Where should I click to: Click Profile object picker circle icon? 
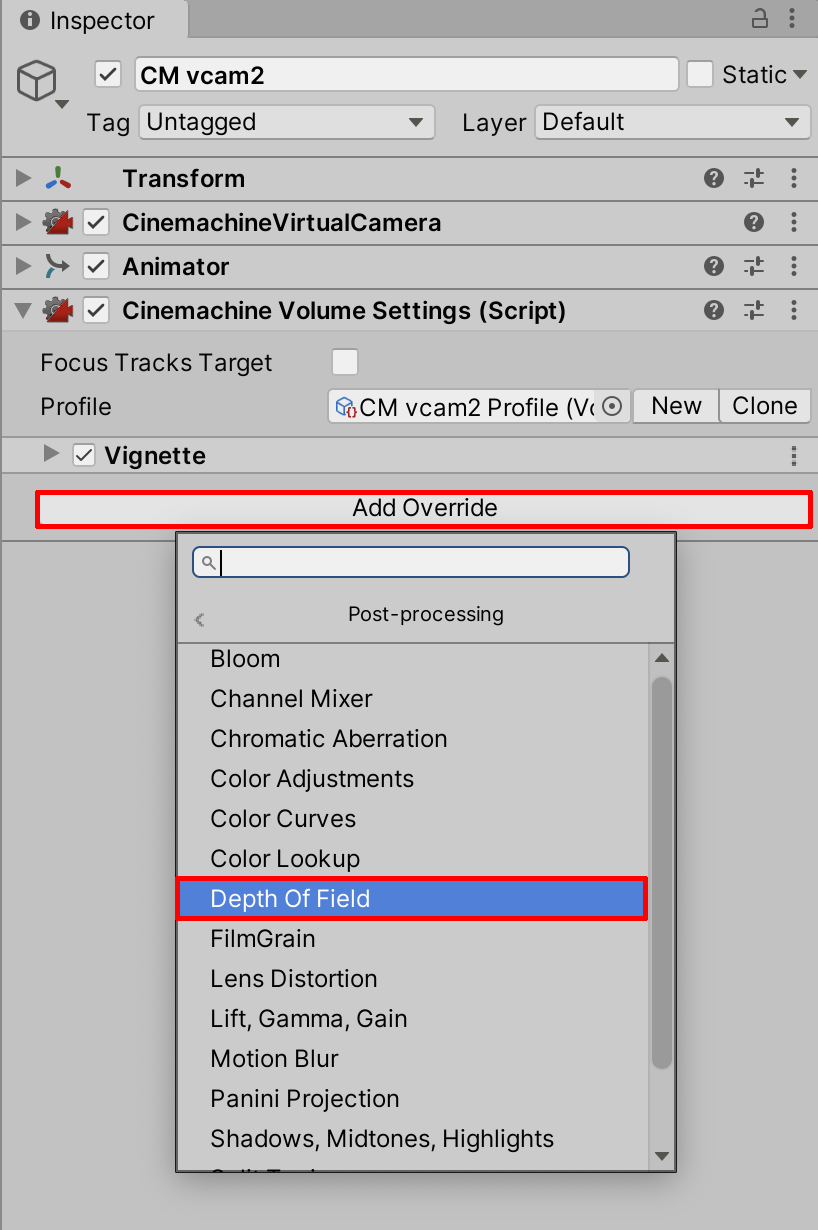click(614, 407)
